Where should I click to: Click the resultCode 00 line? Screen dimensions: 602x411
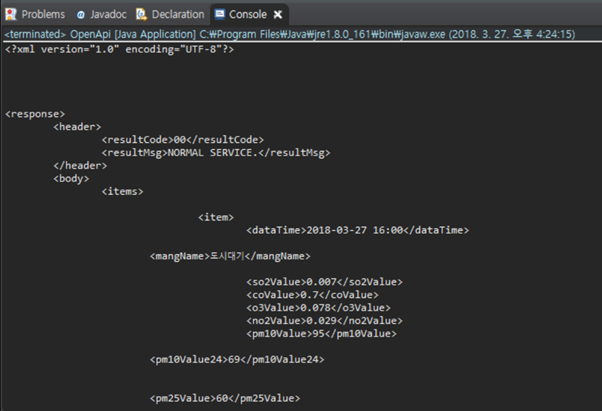pos(183,140)
